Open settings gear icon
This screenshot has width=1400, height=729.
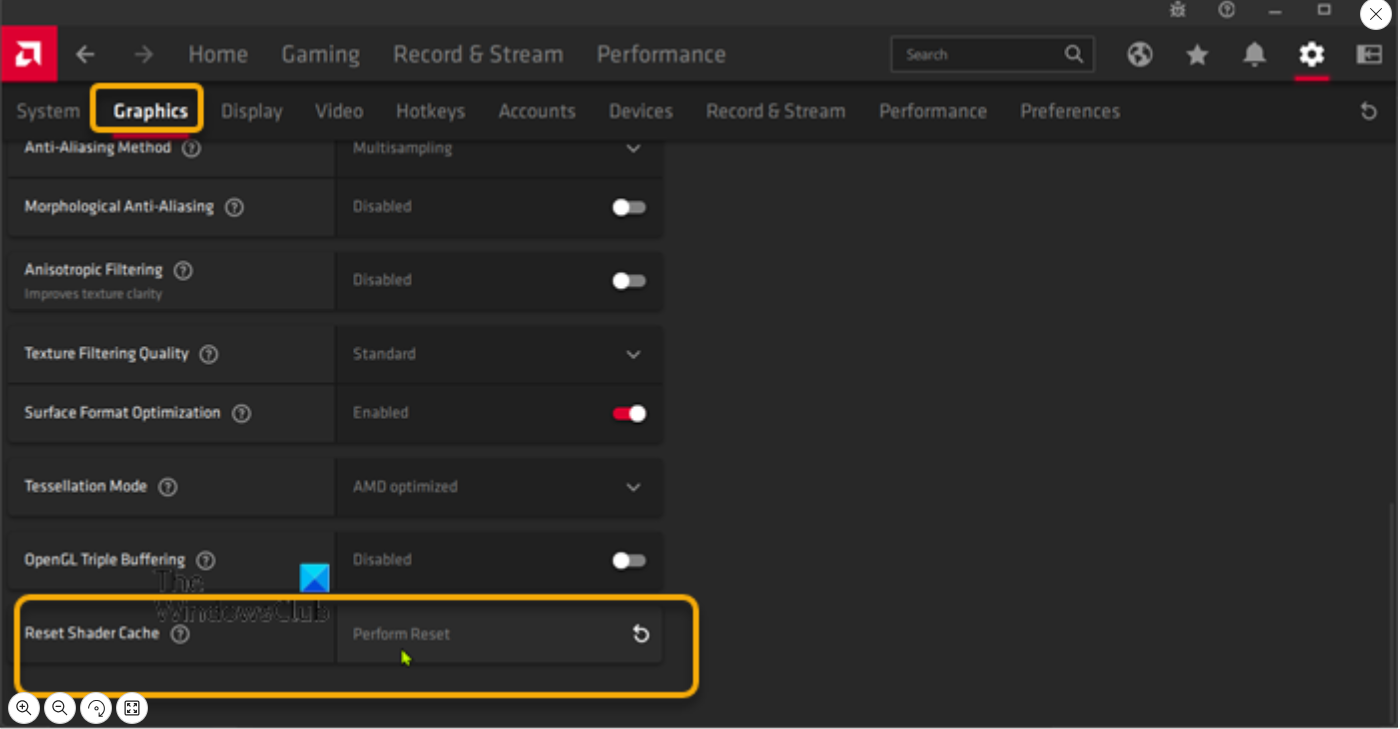(x=1312, y=54)
